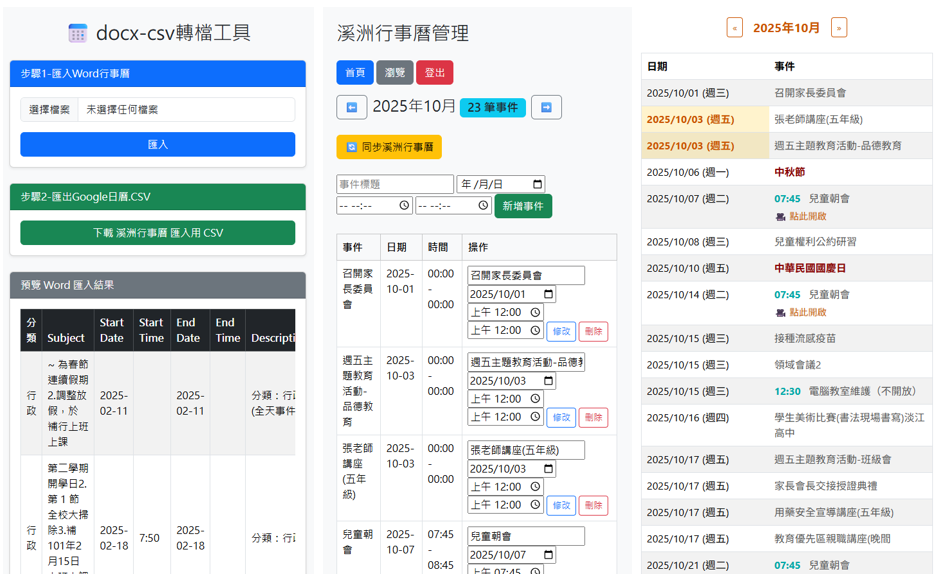Open calendar picker for 召開家長委員會 date field
This screenshot has height=584, width=943.
(547, 294)
